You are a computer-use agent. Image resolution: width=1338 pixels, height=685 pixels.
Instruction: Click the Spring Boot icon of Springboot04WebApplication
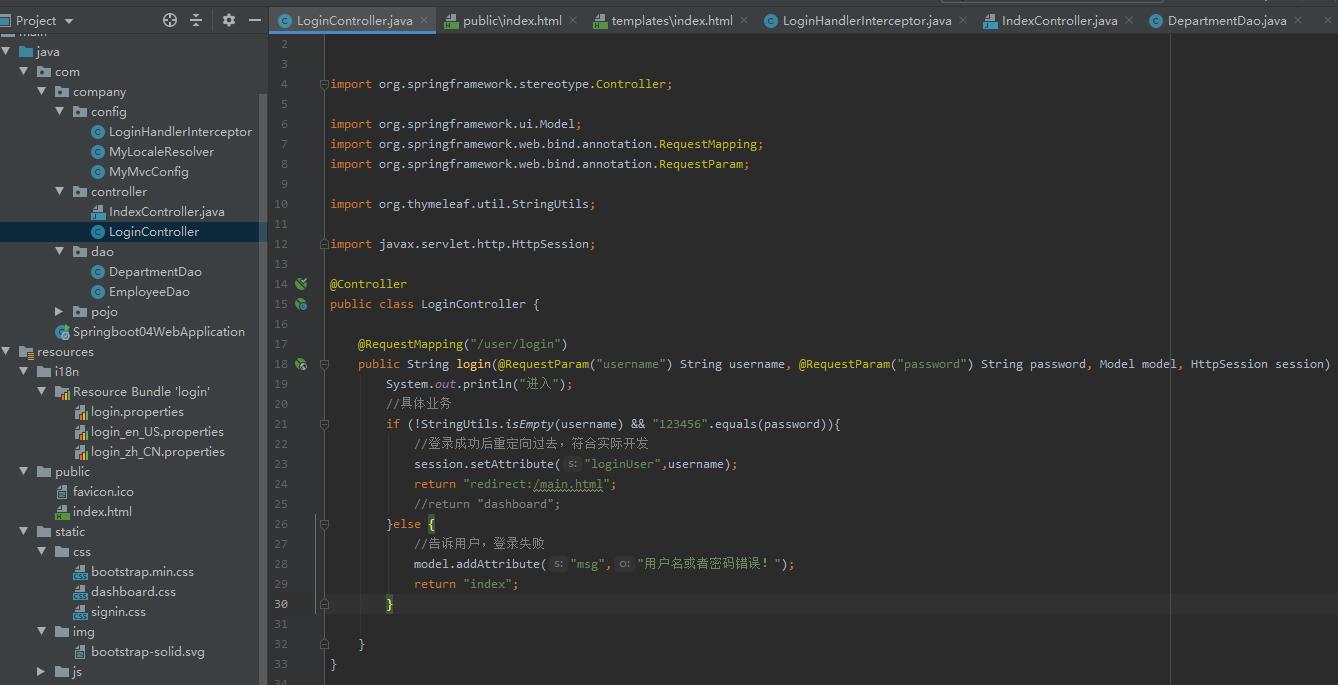pyautogui.click(x=62, y=332)
